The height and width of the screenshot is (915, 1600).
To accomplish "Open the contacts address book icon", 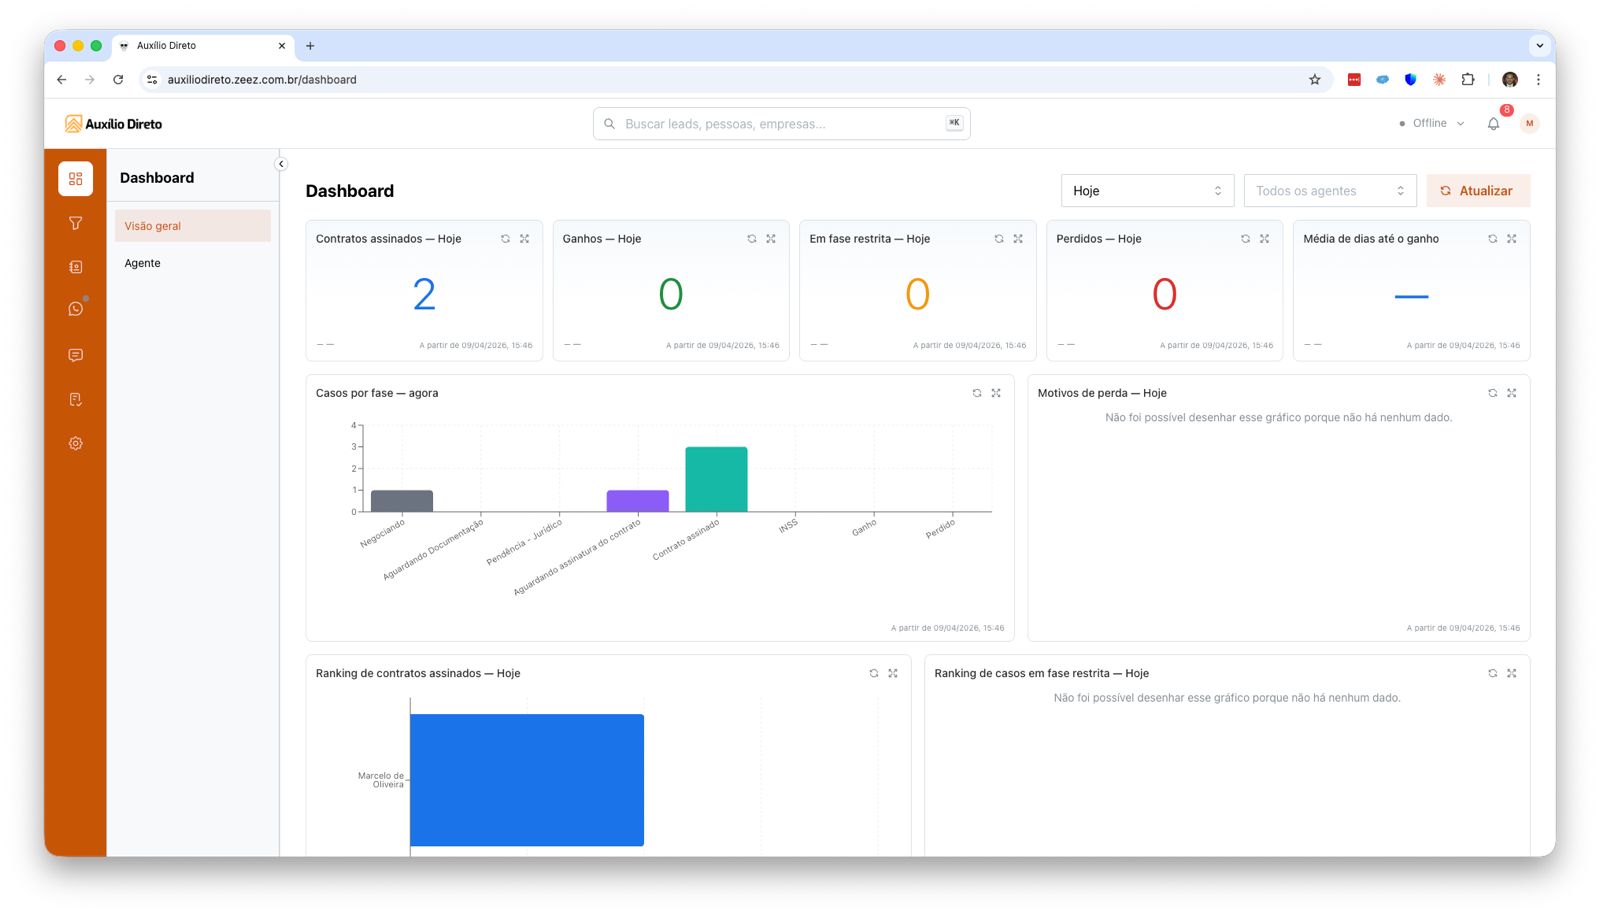I will [x=75, y=265].
